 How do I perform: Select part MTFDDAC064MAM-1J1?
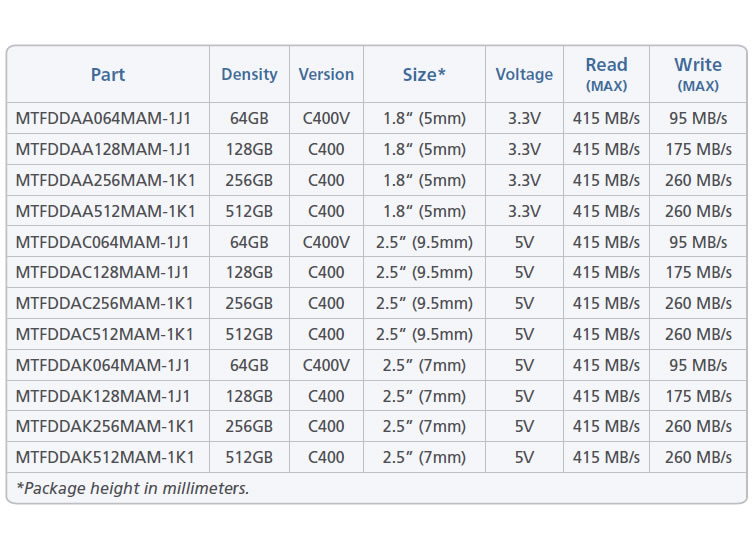click(102, 242)
